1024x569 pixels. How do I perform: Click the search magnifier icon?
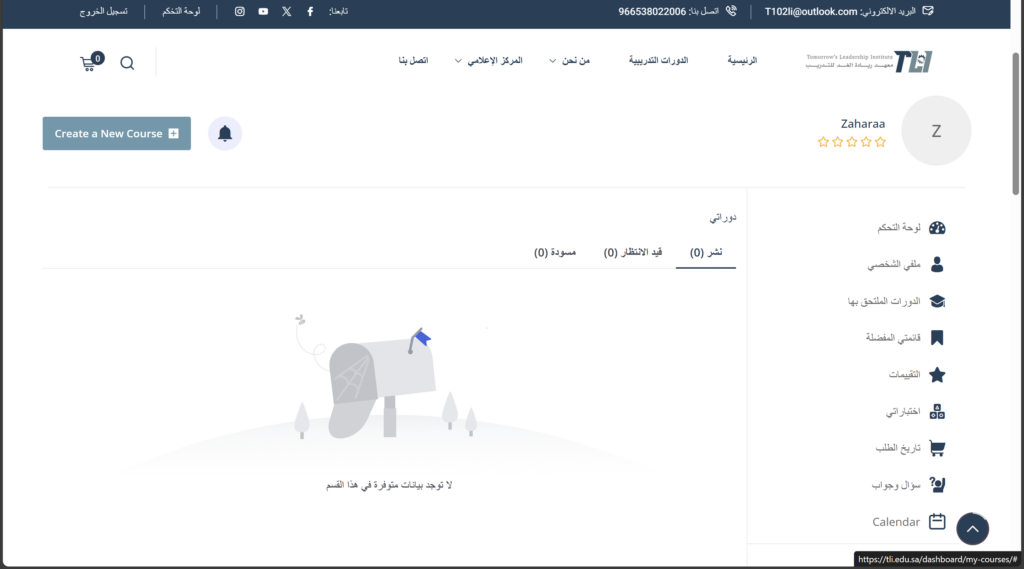pyautogui.click(x=127, y=63)
